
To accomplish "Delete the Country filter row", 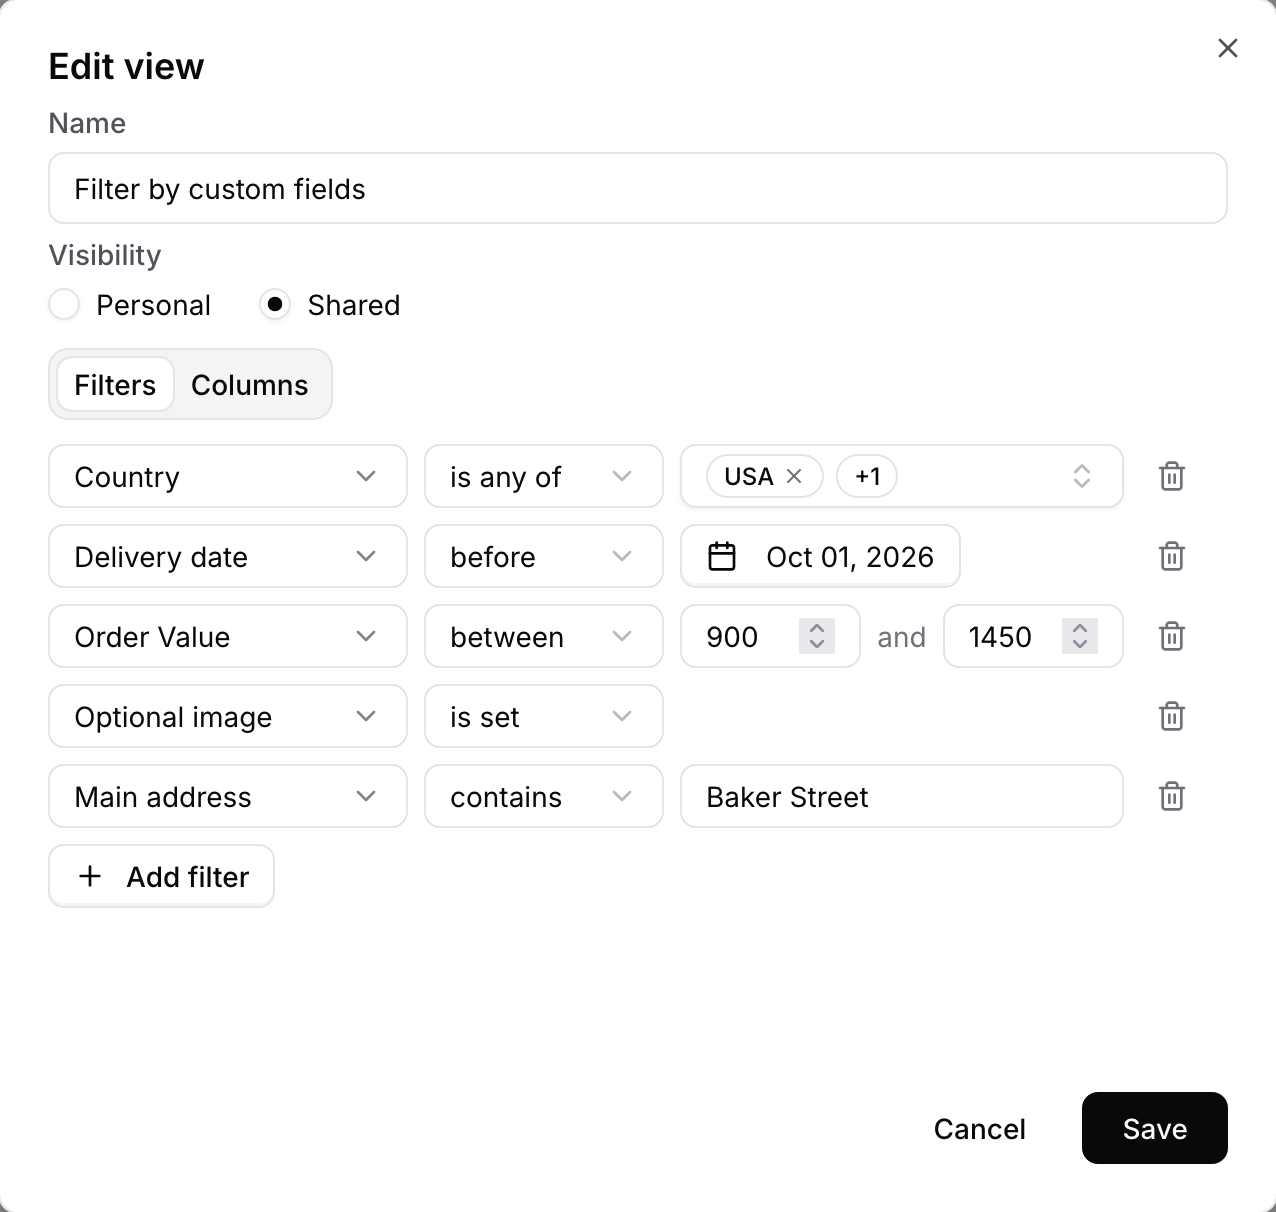I will point(1172,476).
